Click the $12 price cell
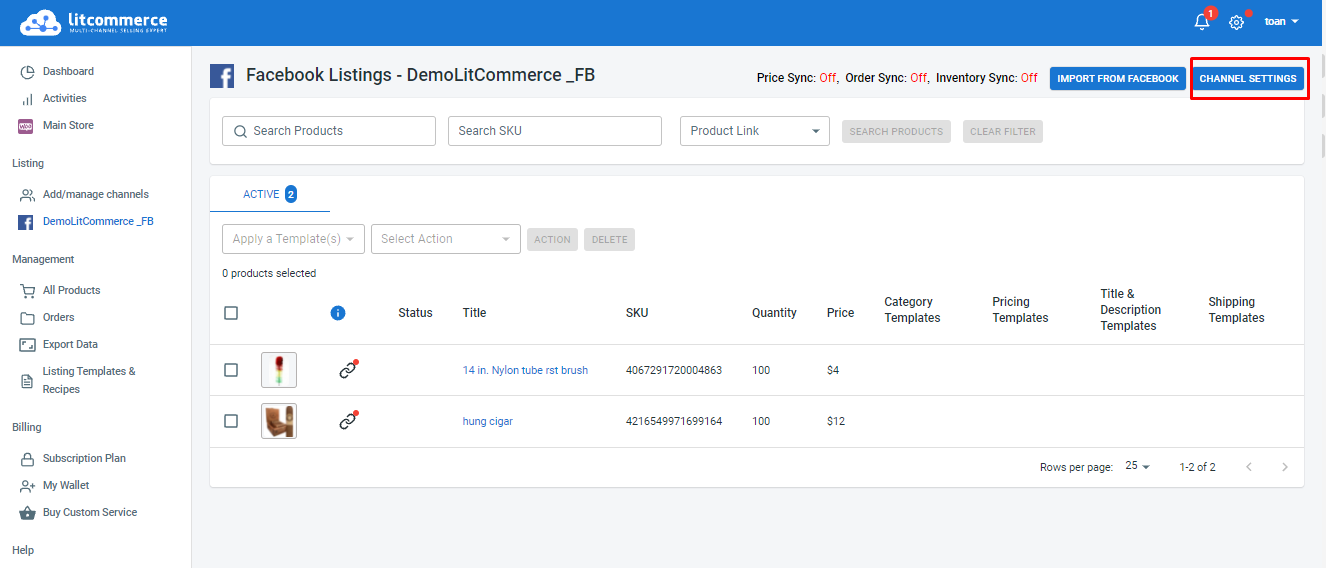Screen dimensions: 1326x568 click(x=836, y=422)
